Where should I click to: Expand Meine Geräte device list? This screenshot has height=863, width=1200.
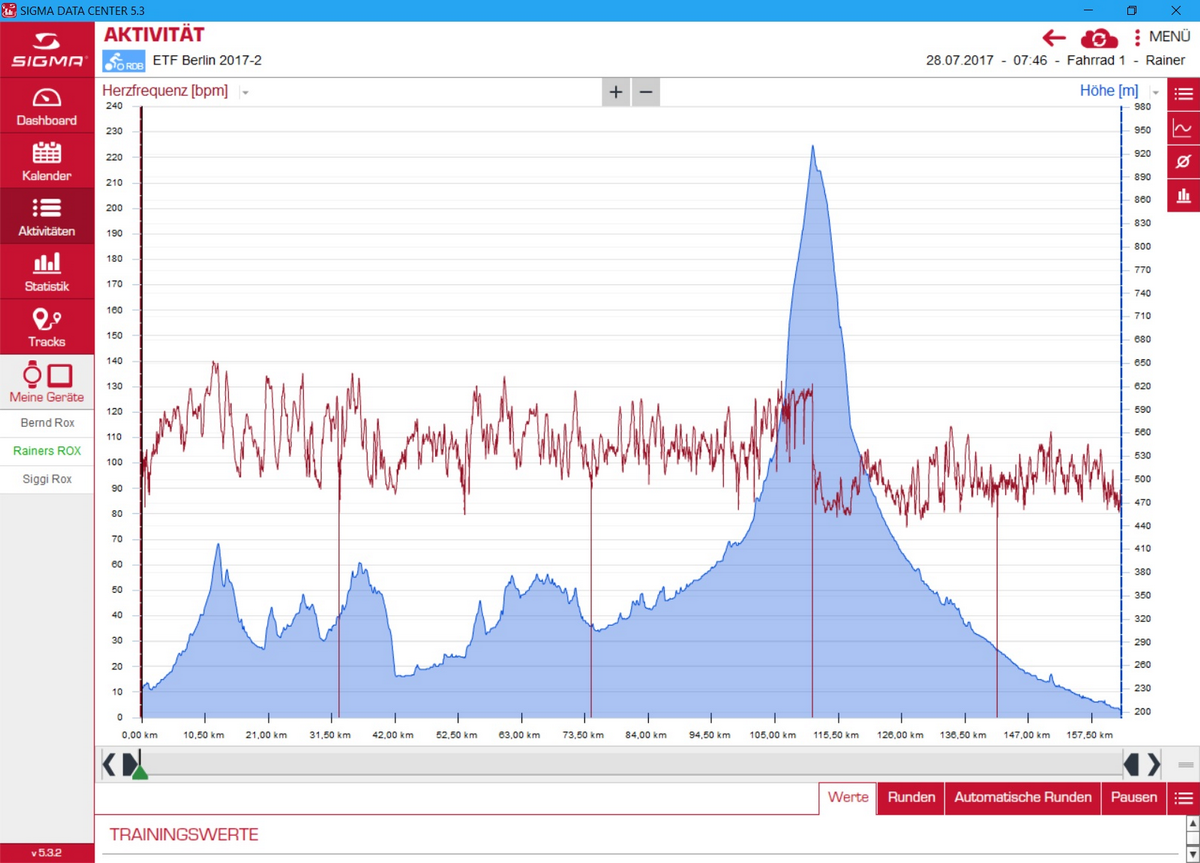pyautogui.click(x=47, y=381)
